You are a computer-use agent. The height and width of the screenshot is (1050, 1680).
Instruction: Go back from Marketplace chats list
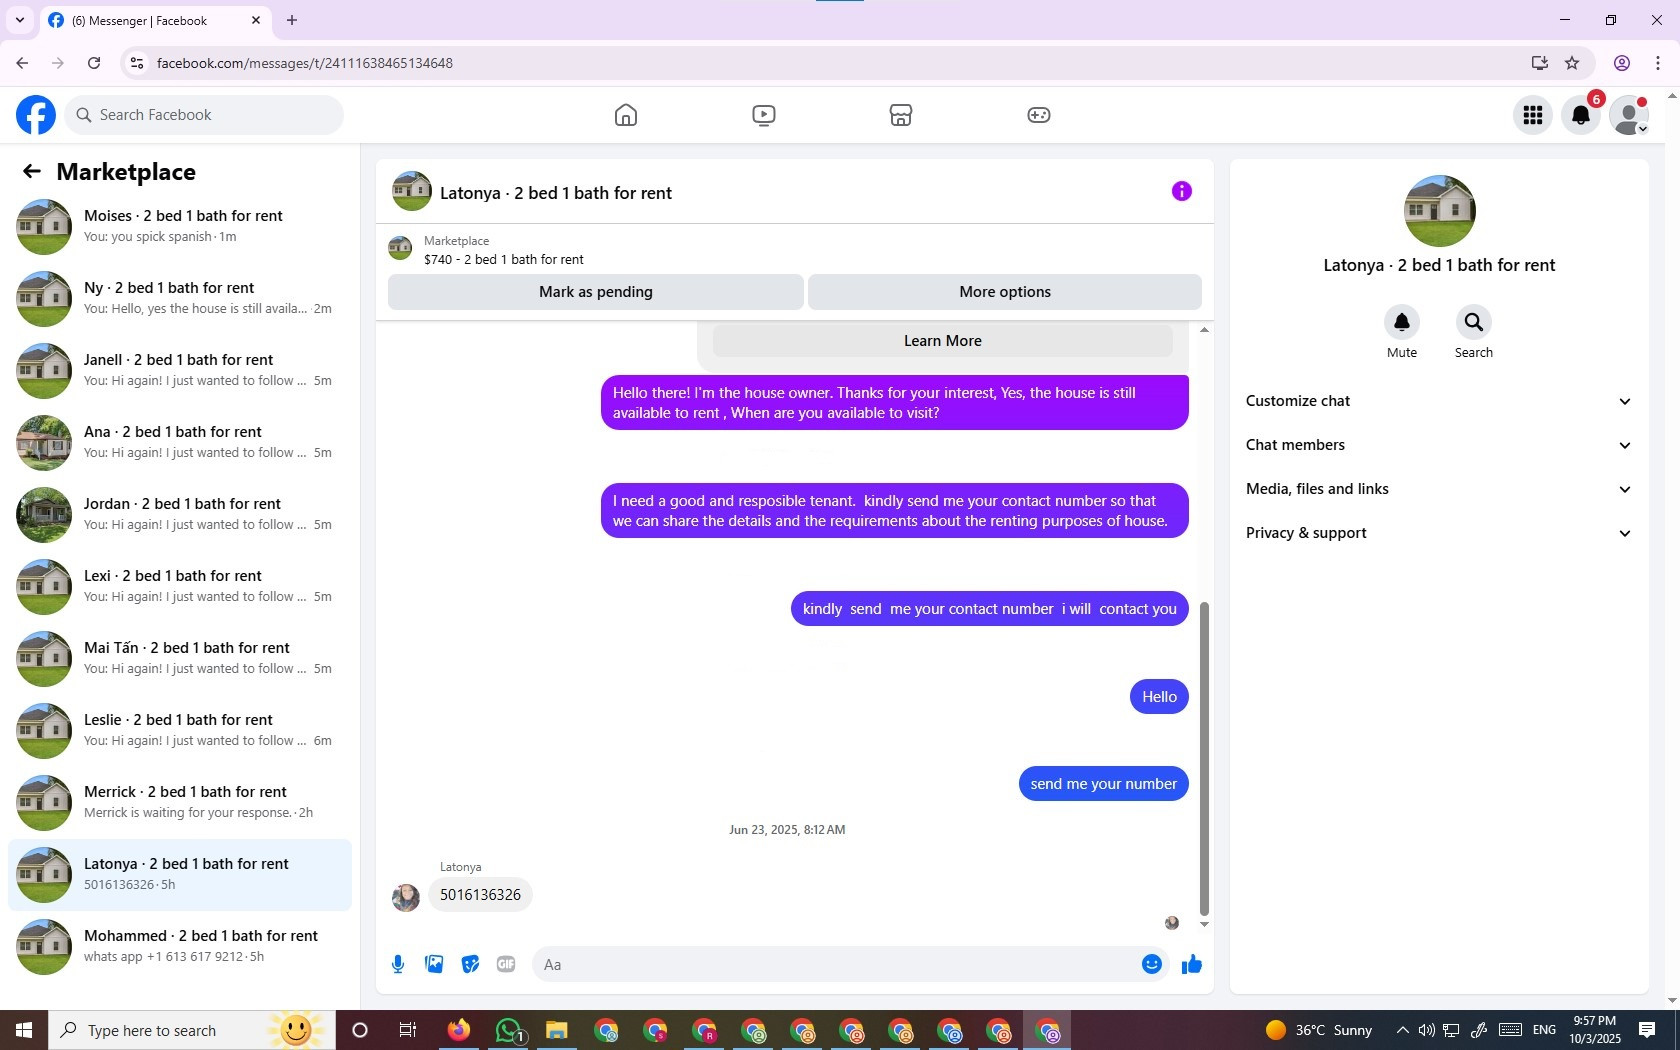pos(32,172)
